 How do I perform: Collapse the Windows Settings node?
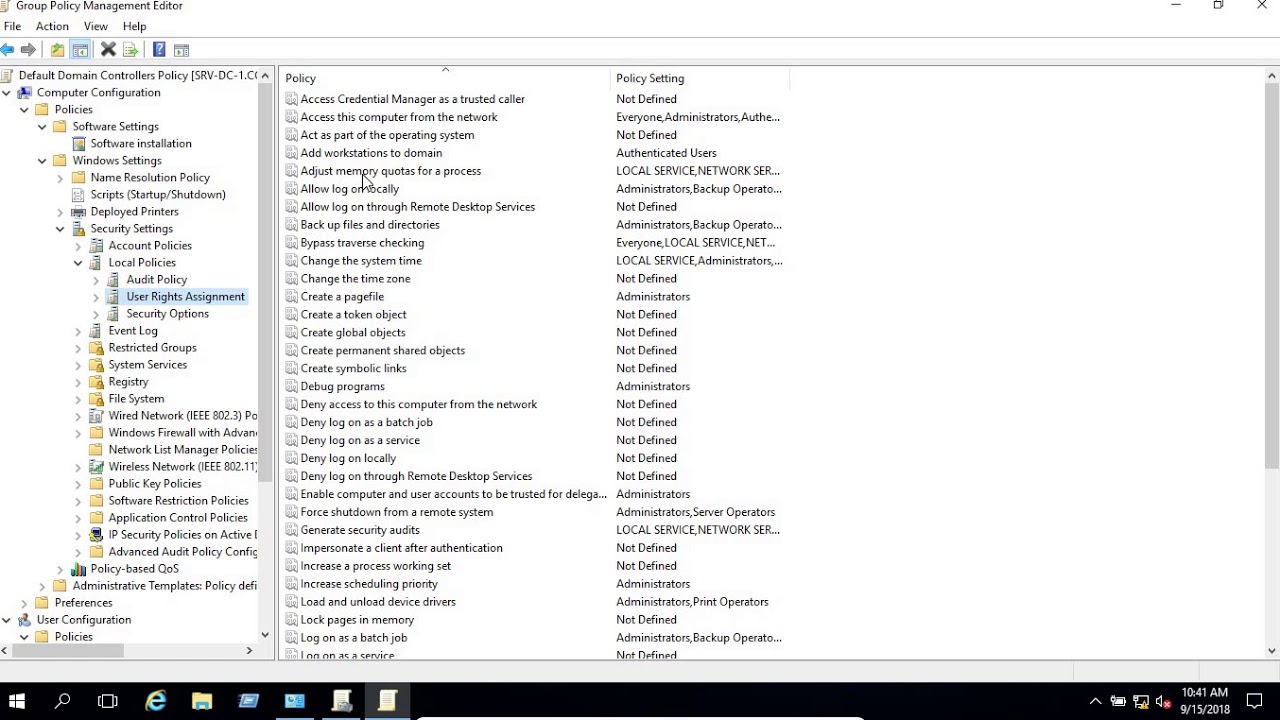[42, 160]
